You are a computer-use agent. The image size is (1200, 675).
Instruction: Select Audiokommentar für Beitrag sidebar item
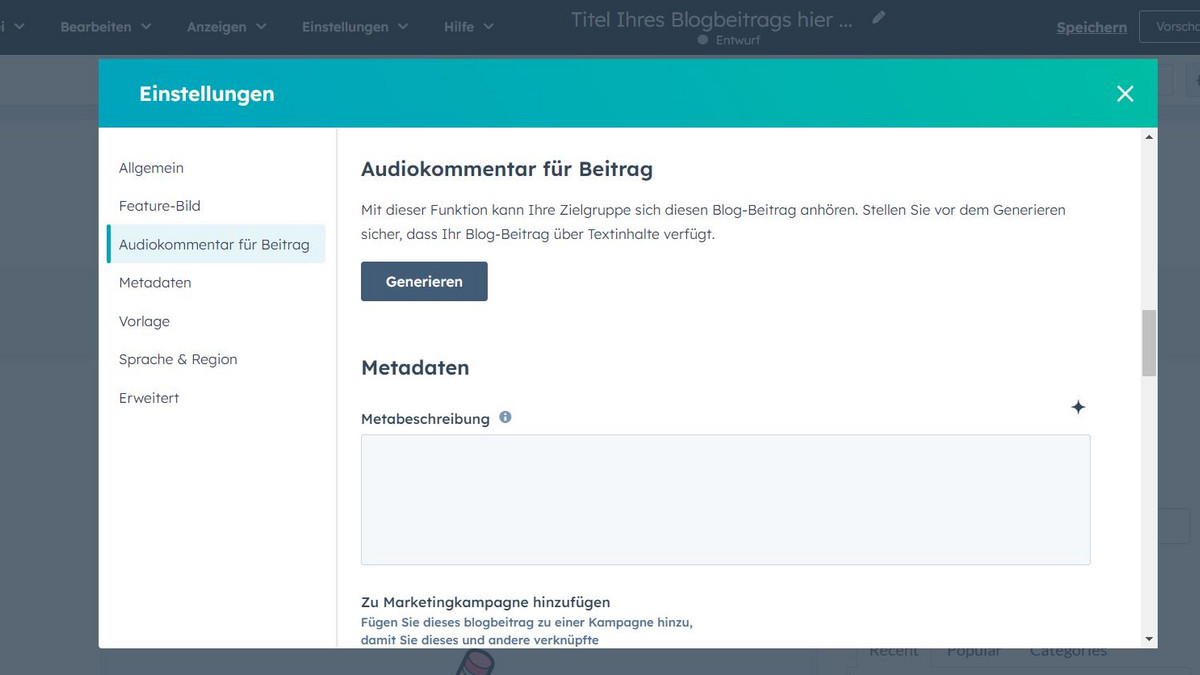[x=214, y=244]
